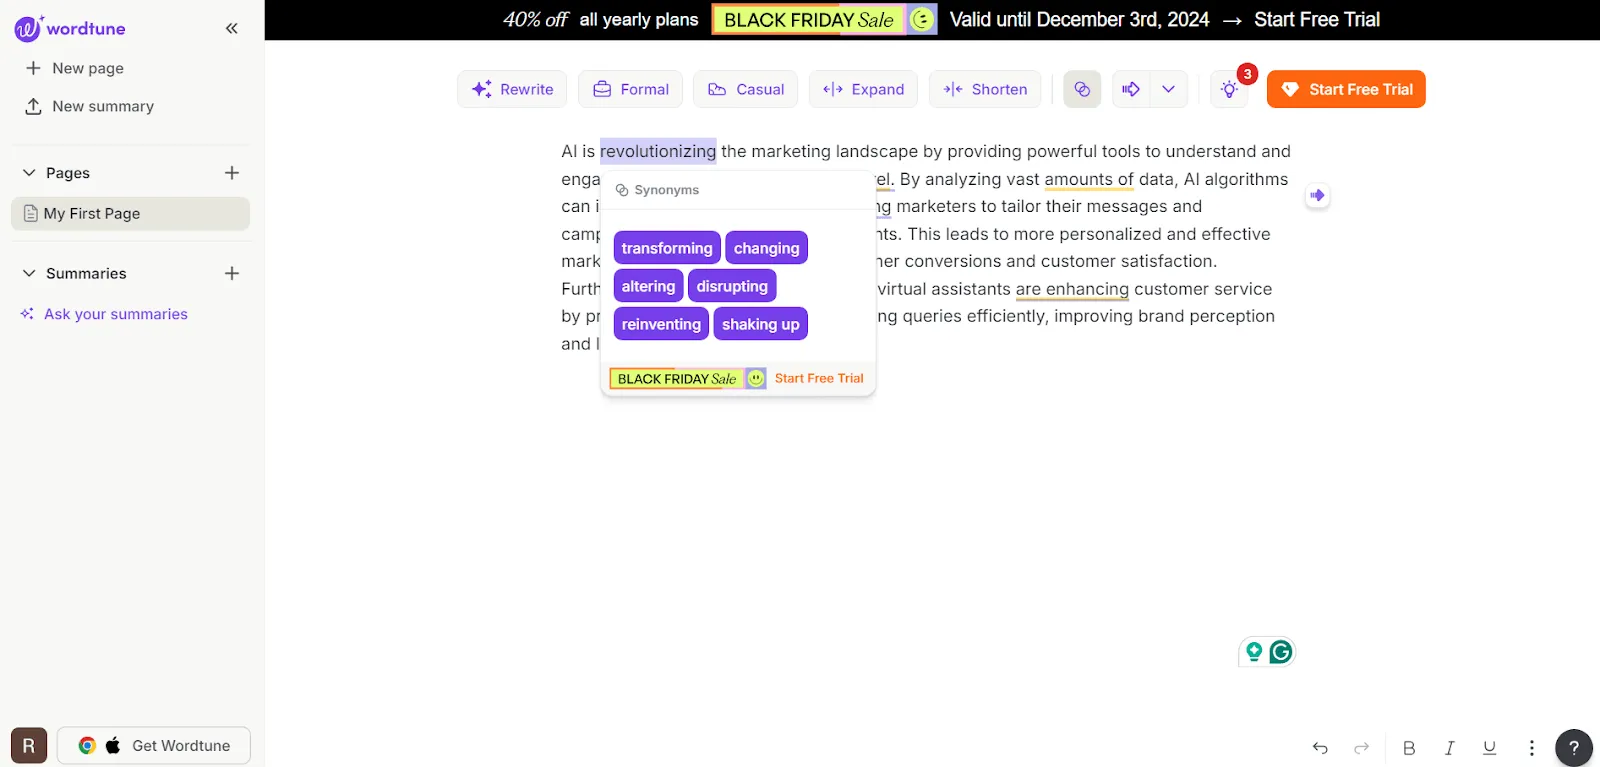Screen dimensions: 1600x767
Task: Click the Rewrite button
Action: pos(512,89)
